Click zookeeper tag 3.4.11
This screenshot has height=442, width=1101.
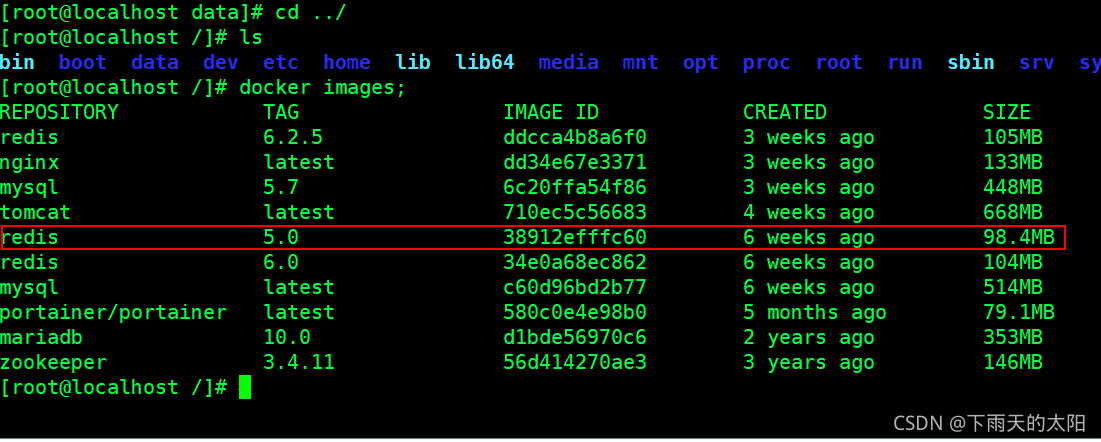[x=298, y=363]
